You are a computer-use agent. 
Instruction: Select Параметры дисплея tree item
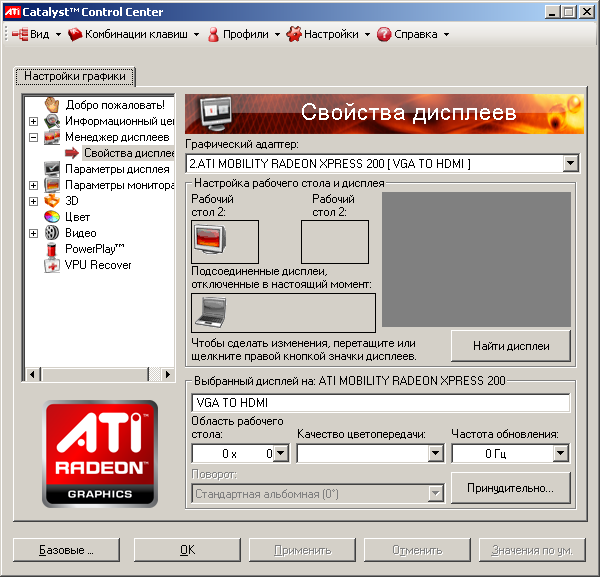click(x=117, y=169)
